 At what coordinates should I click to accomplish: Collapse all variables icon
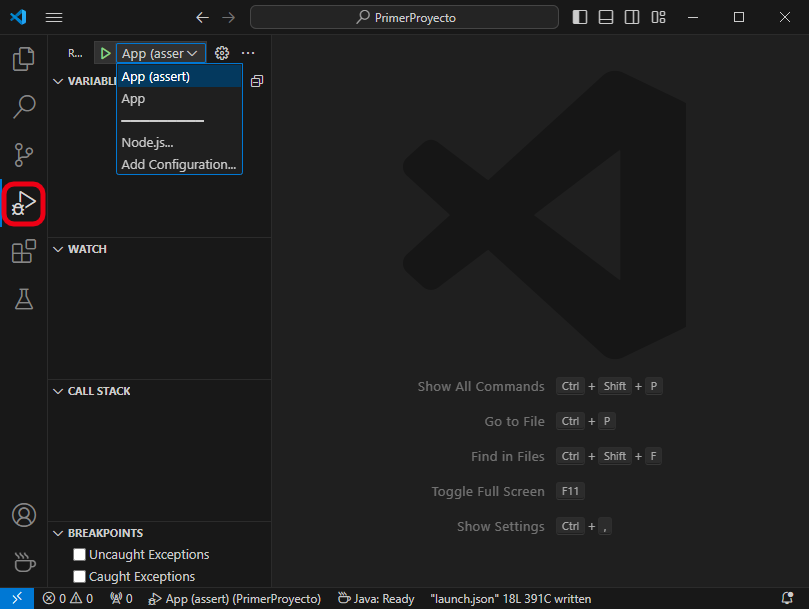(257, 81)
